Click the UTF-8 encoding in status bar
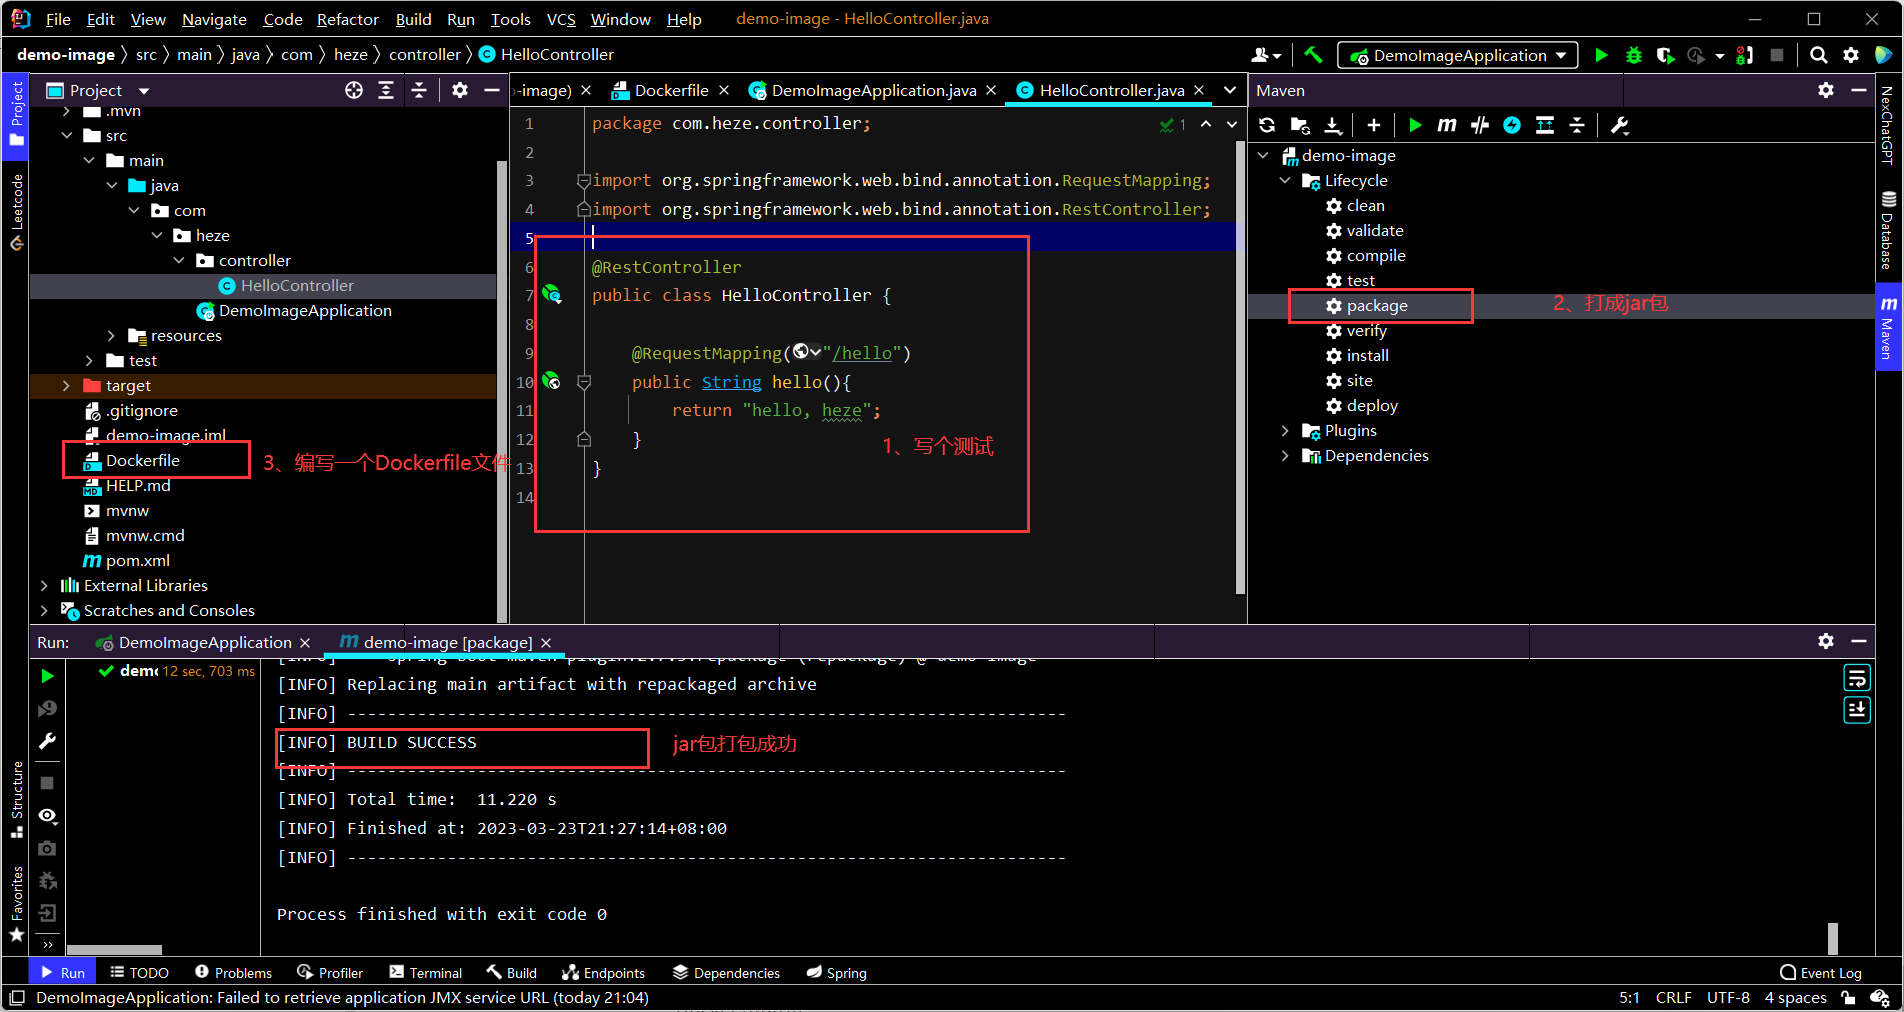The image size is (1904, 1012). tap(1728, 997)
